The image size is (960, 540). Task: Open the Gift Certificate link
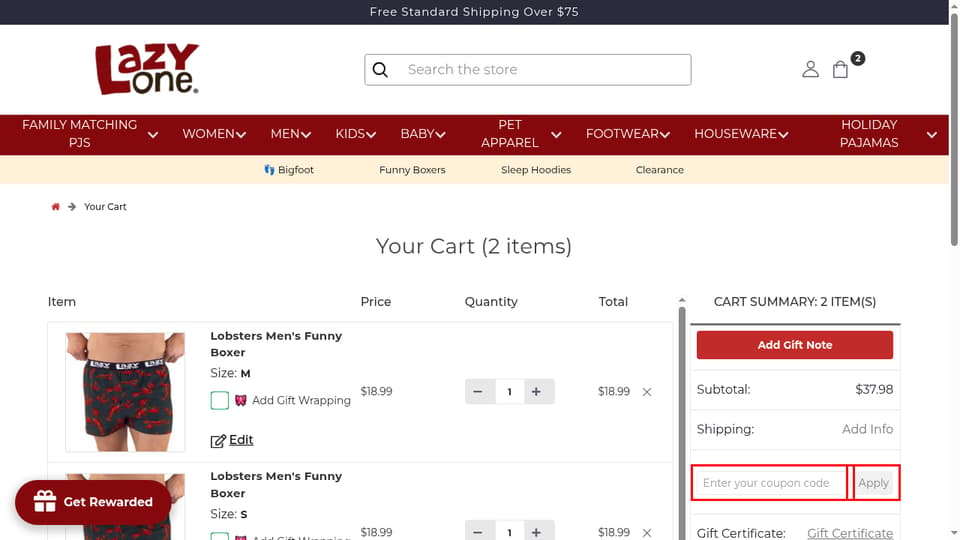(849, 533)
